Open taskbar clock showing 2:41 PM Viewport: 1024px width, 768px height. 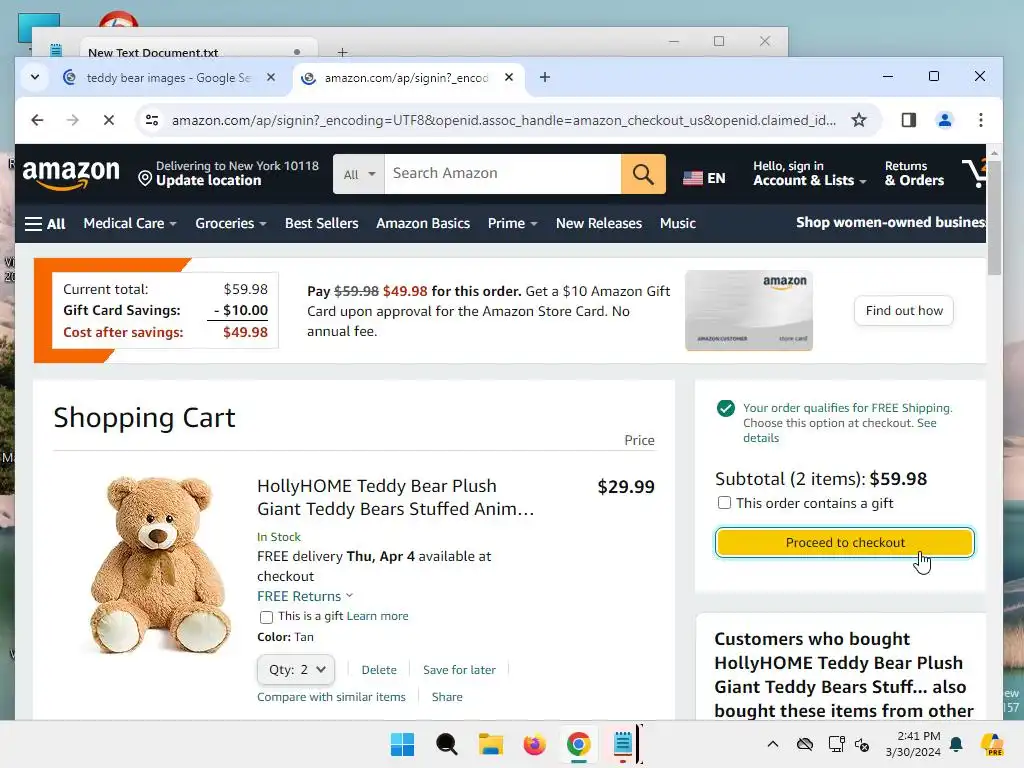point(913,744)
